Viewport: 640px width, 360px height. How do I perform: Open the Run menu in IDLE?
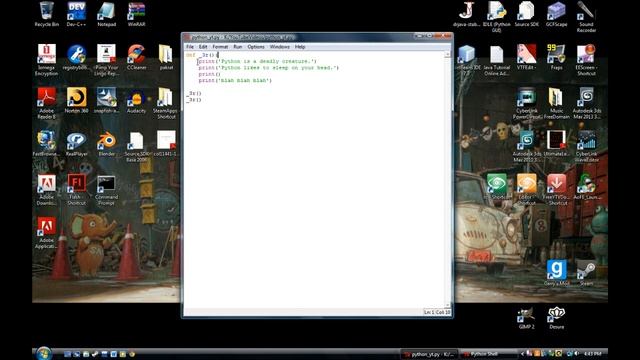click(238, 47)
